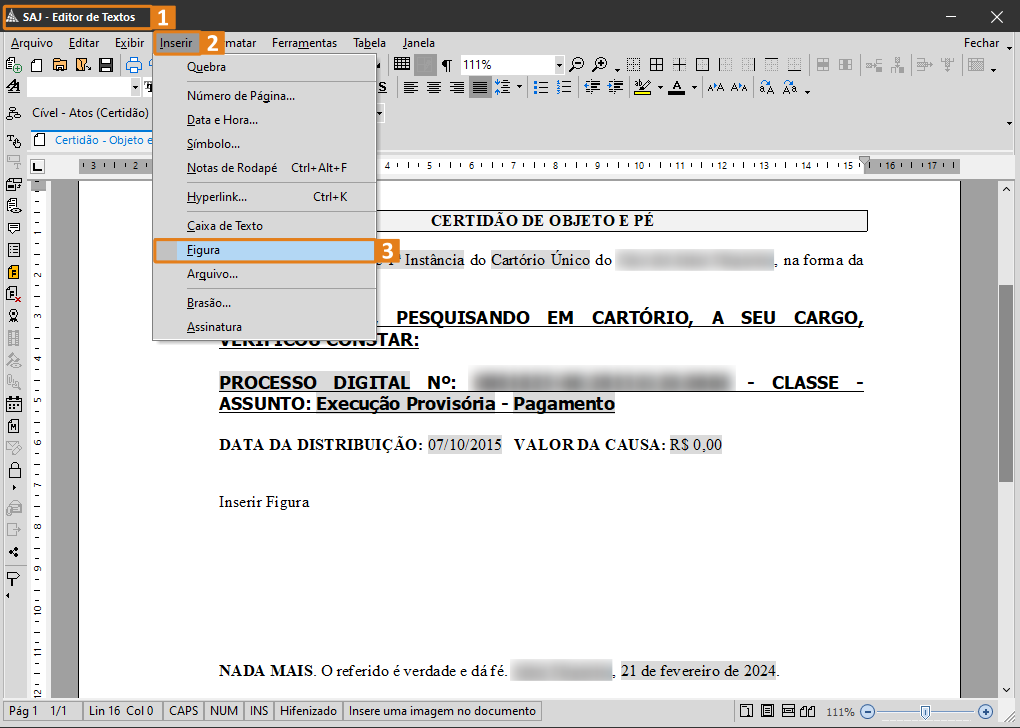
Task: Toggle NUM indicator in status bar
Action: [224, 711]
